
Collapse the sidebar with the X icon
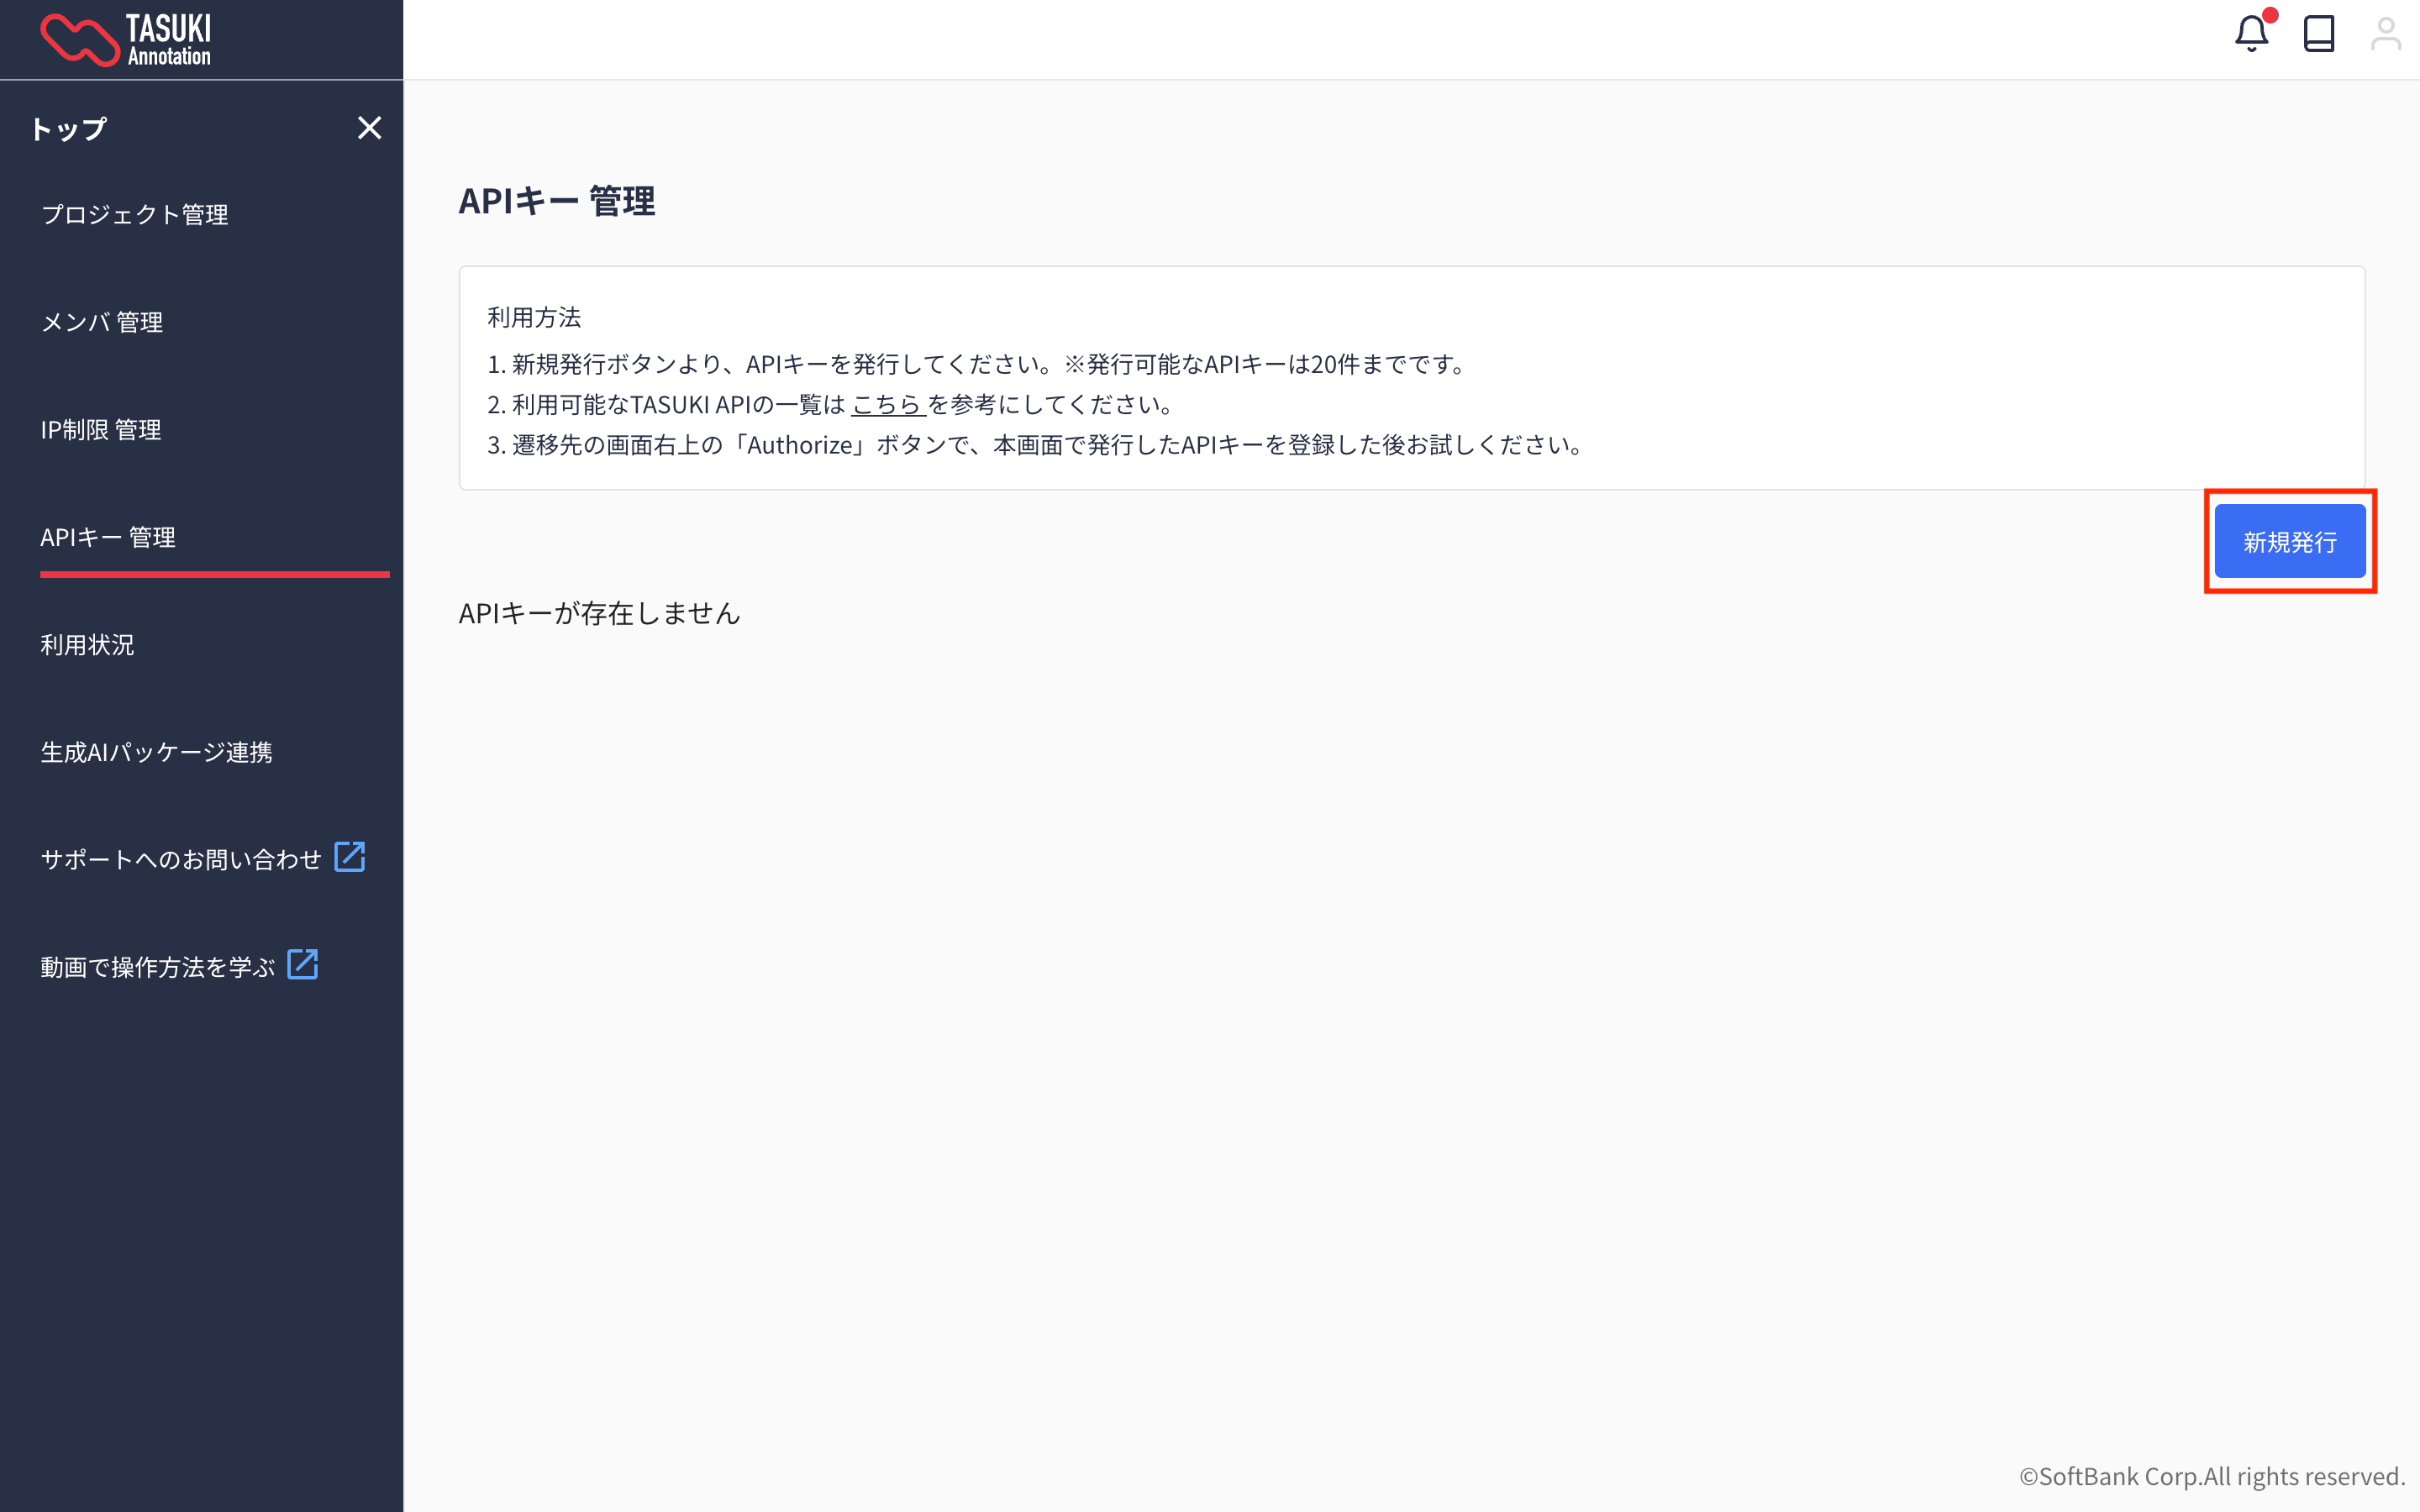point(370,127)
